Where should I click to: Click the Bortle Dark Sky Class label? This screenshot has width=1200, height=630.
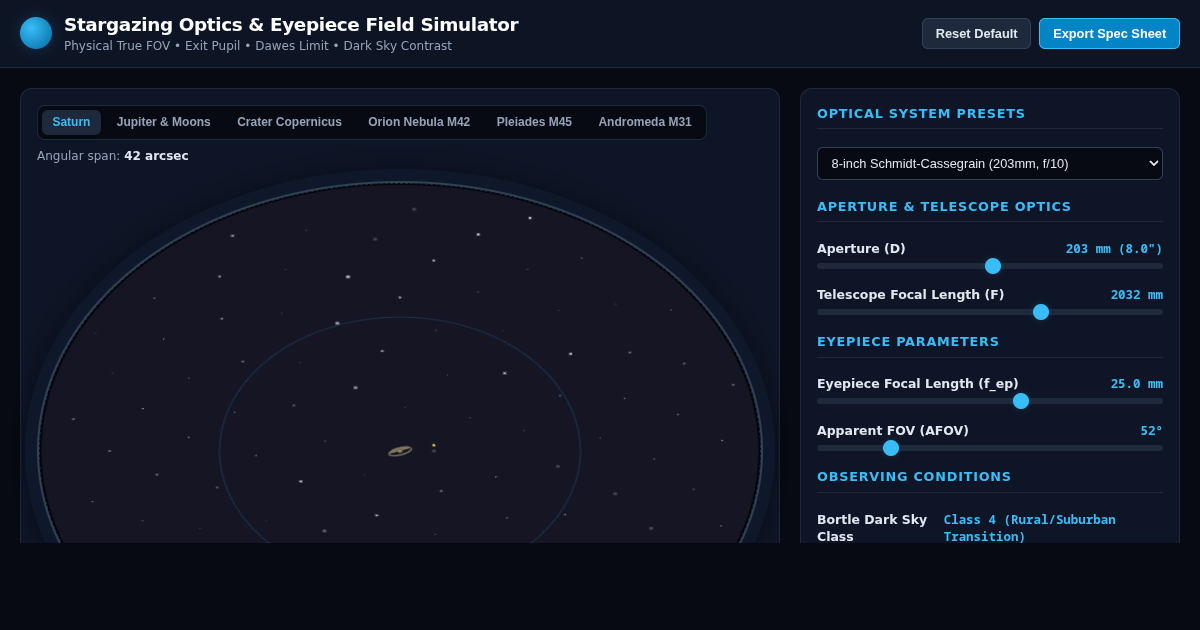coord(872,528)
